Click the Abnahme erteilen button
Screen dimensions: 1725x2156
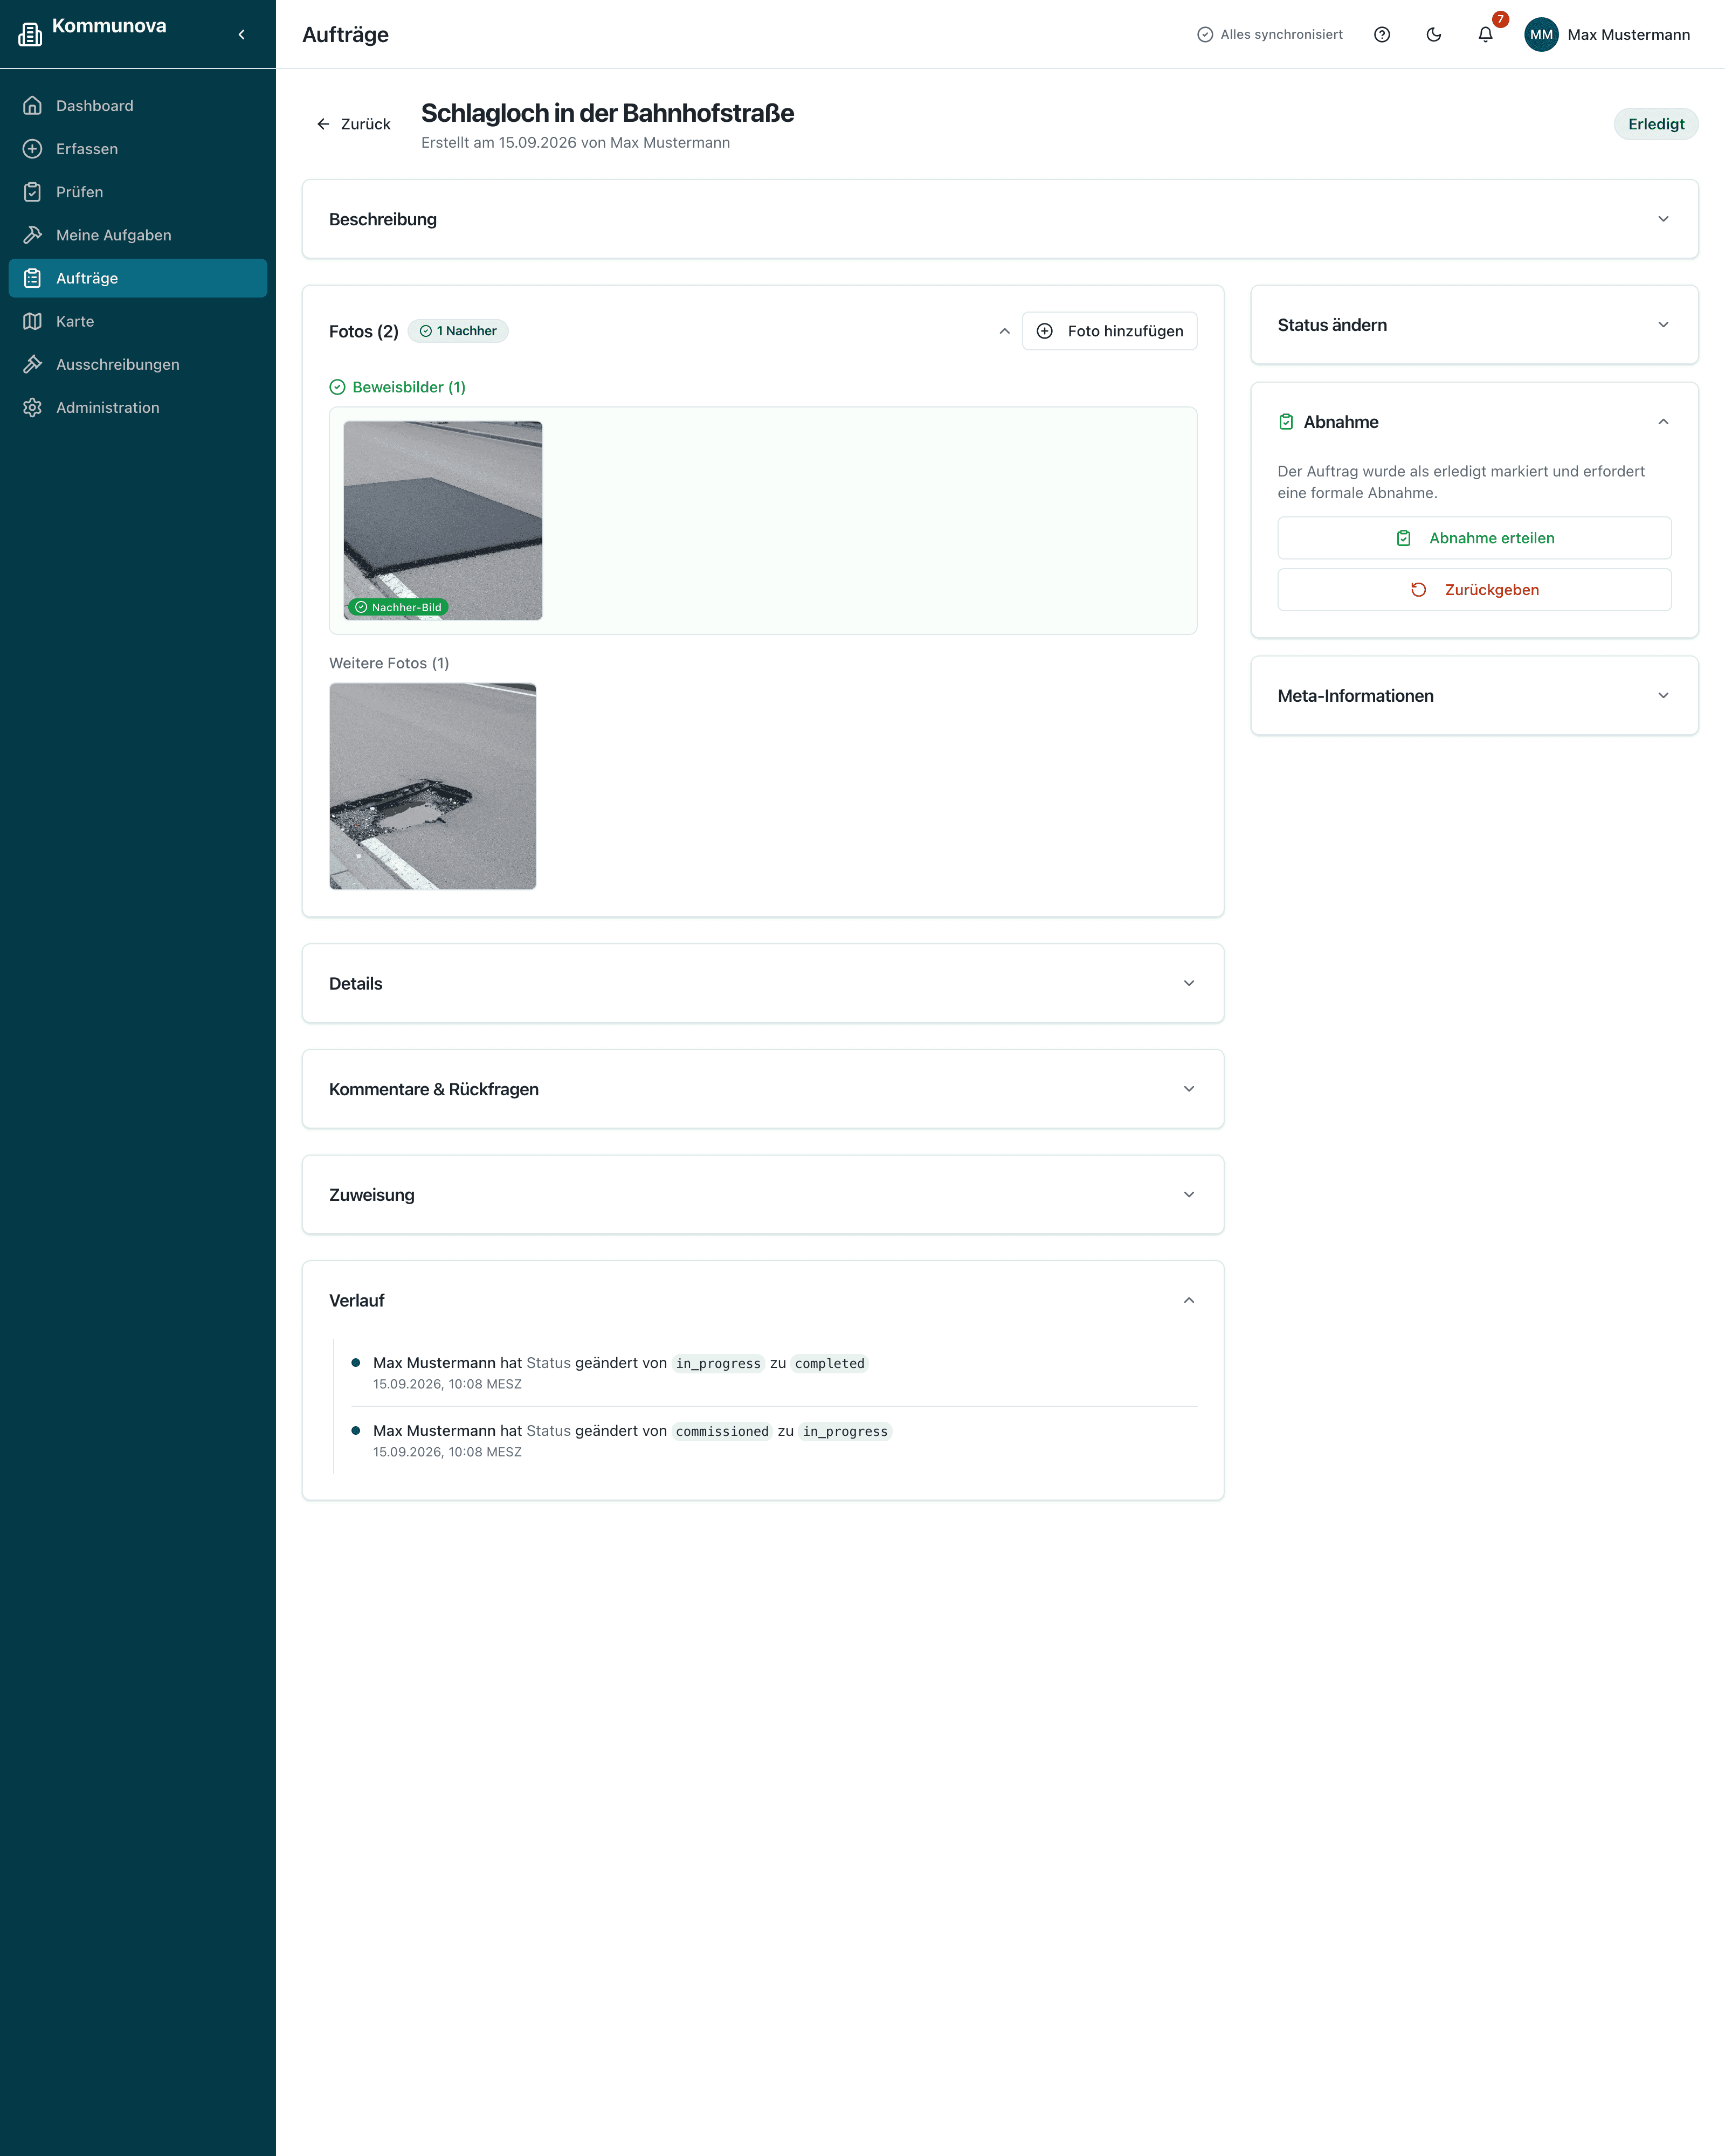click(x=1474, y=538)
